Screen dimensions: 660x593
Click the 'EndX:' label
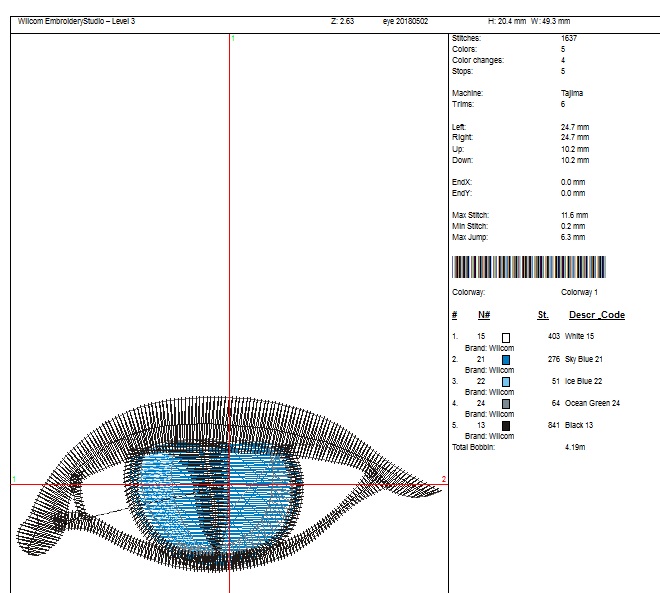[x=462, y=182]
